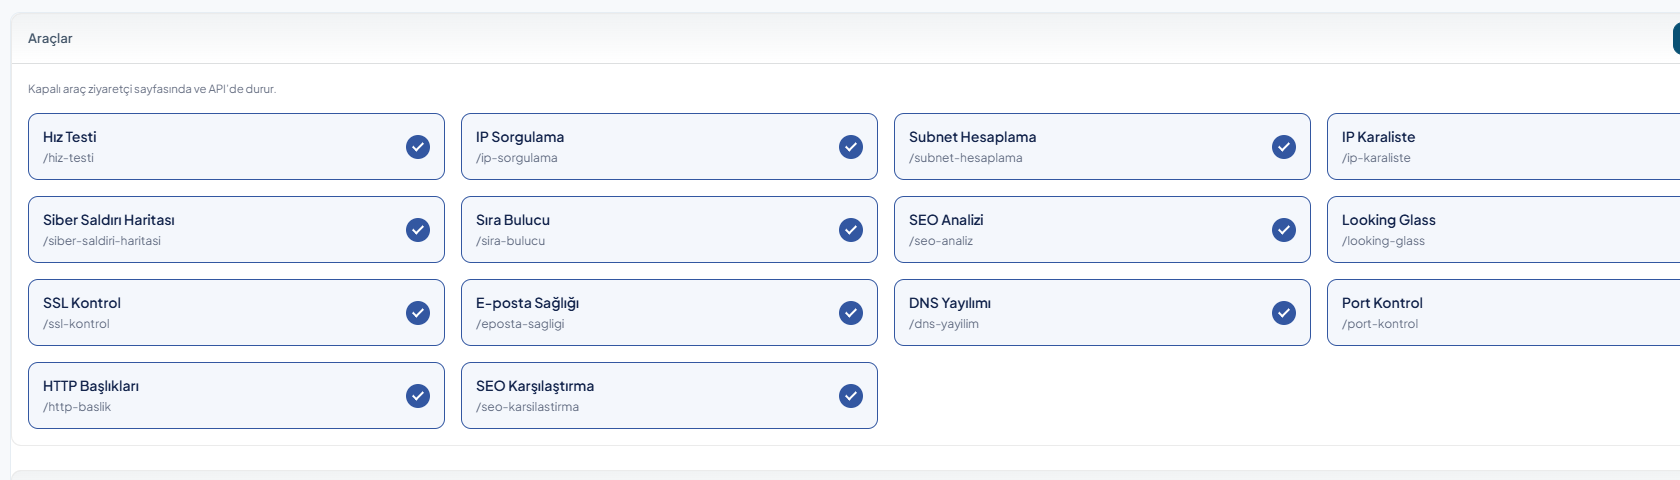
Task: Toggle the IP Sorgulama checkmark
Action: coord(851,147)
